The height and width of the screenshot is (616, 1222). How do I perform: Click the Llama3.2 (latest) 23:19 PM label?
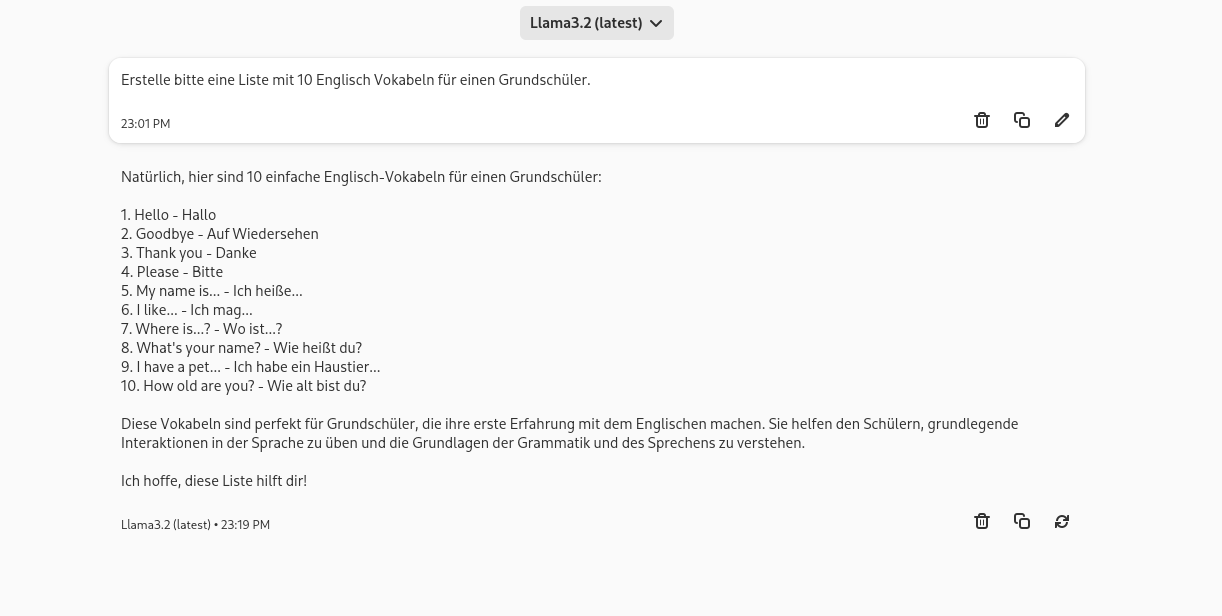tap(195, 525)
